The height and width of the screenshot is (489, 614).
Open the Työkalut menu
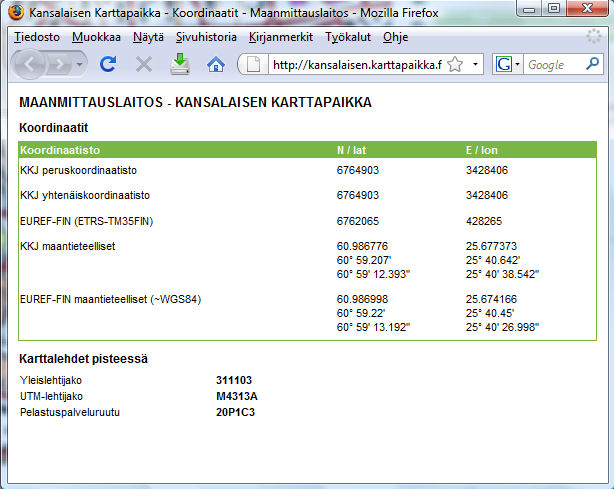coord(348,37)
